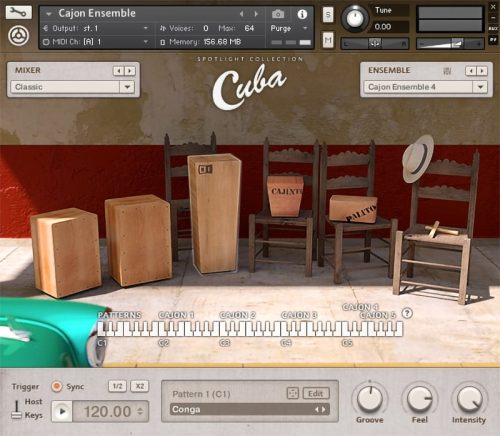Viewport: 500px width, 436px height.
Task: Click the CAJON 2 keyboard label
Action: 237,315
